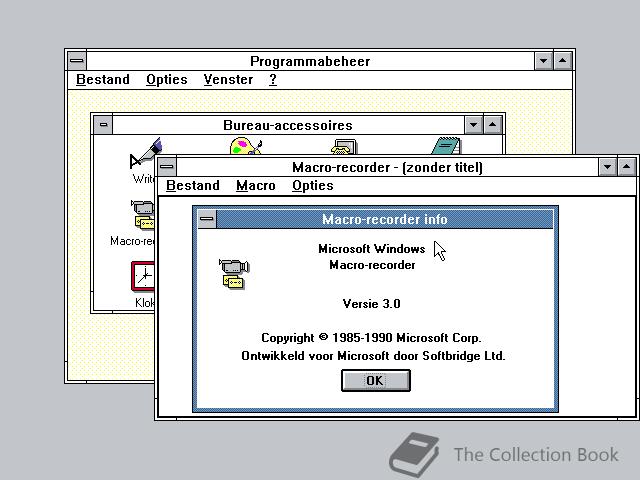Select the Write pen icon in Bureau-accessoires

tap(145, 153)
